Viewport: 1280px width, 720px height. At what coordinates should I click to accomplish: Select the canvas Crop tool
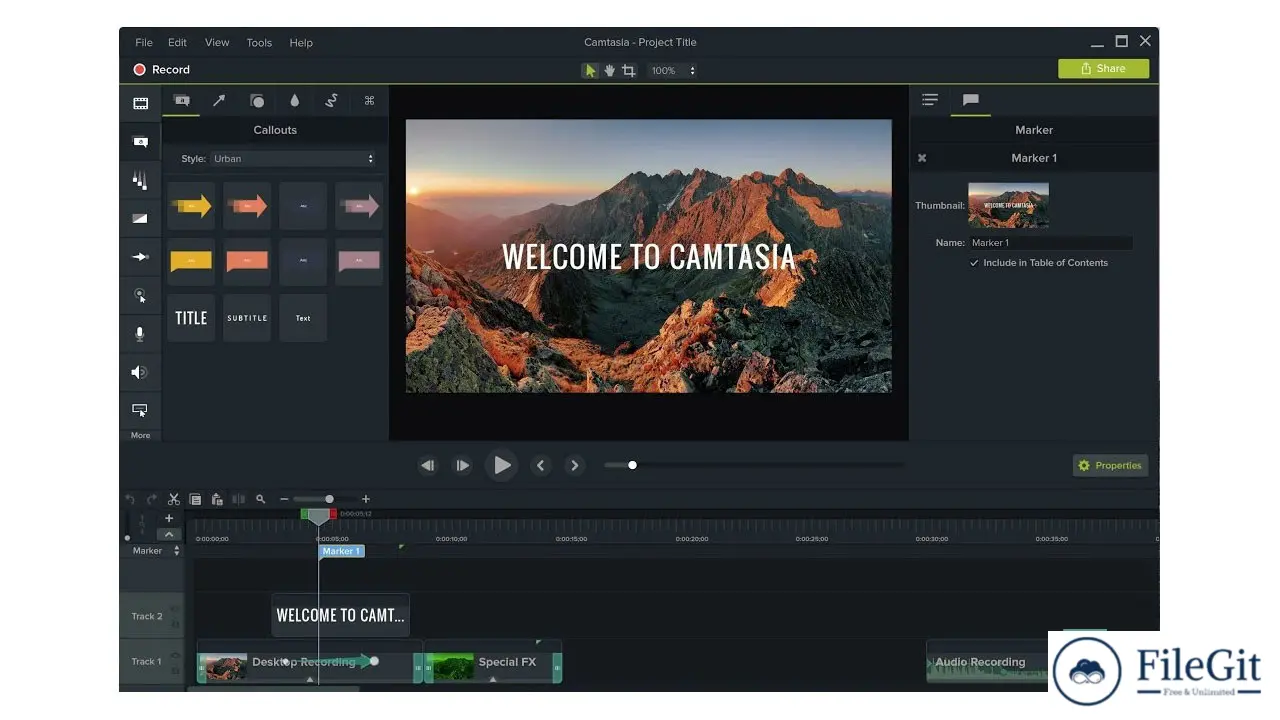628,70
